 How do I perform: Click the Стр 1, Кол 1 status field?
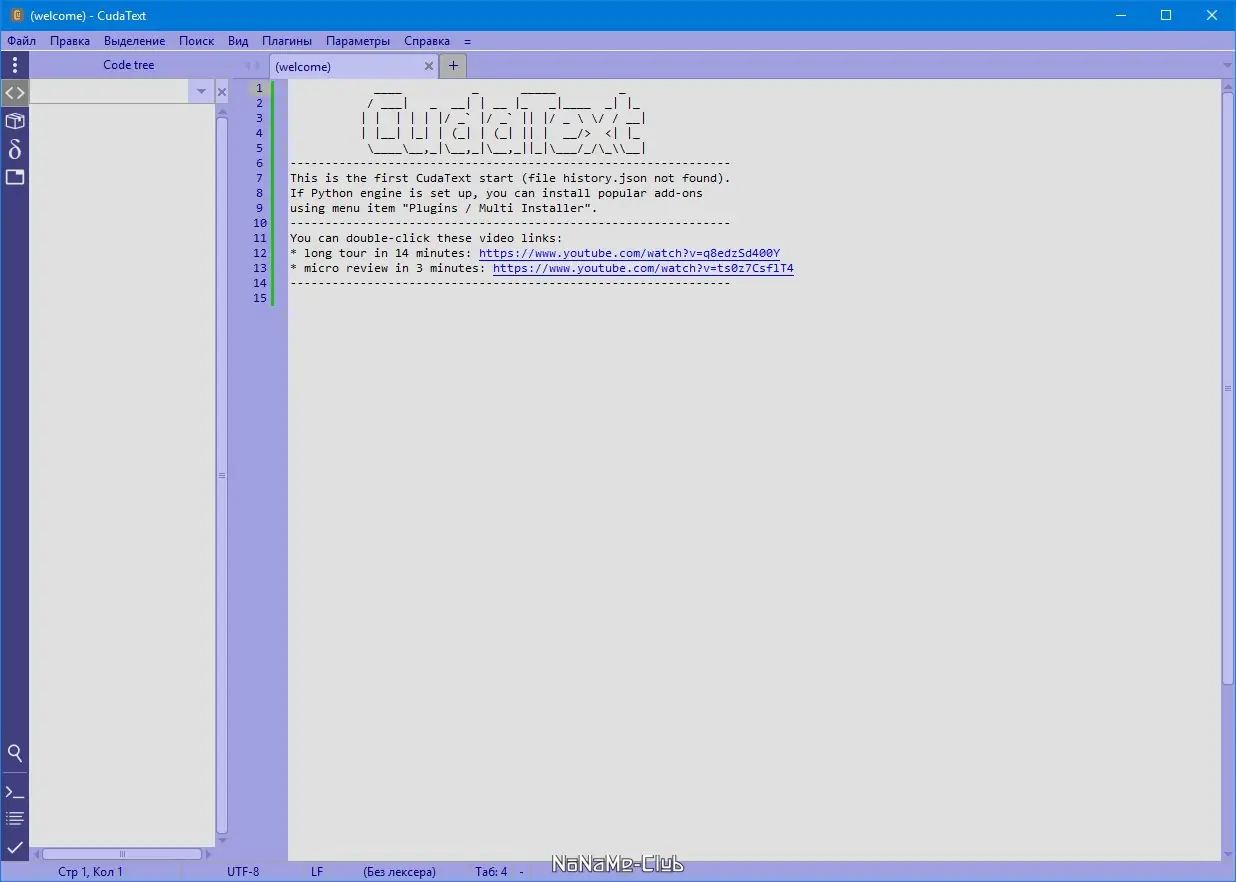pyautogui.click(x=90, y=872)
